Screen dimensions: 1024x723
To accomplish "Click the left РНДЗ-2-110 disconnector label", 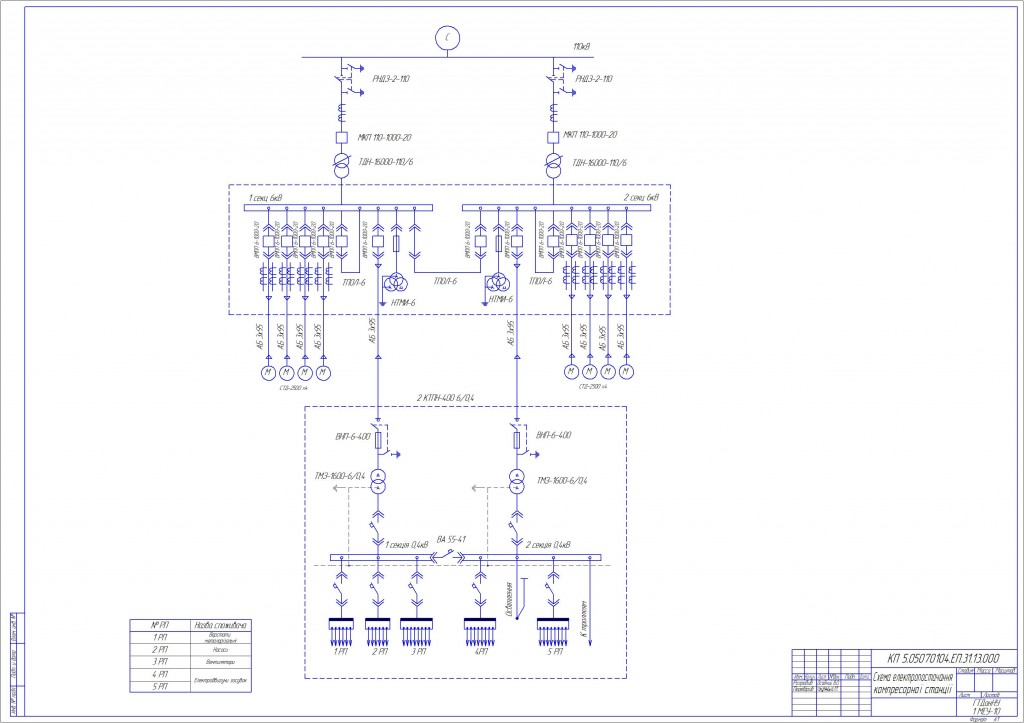I will pos(391,79).
